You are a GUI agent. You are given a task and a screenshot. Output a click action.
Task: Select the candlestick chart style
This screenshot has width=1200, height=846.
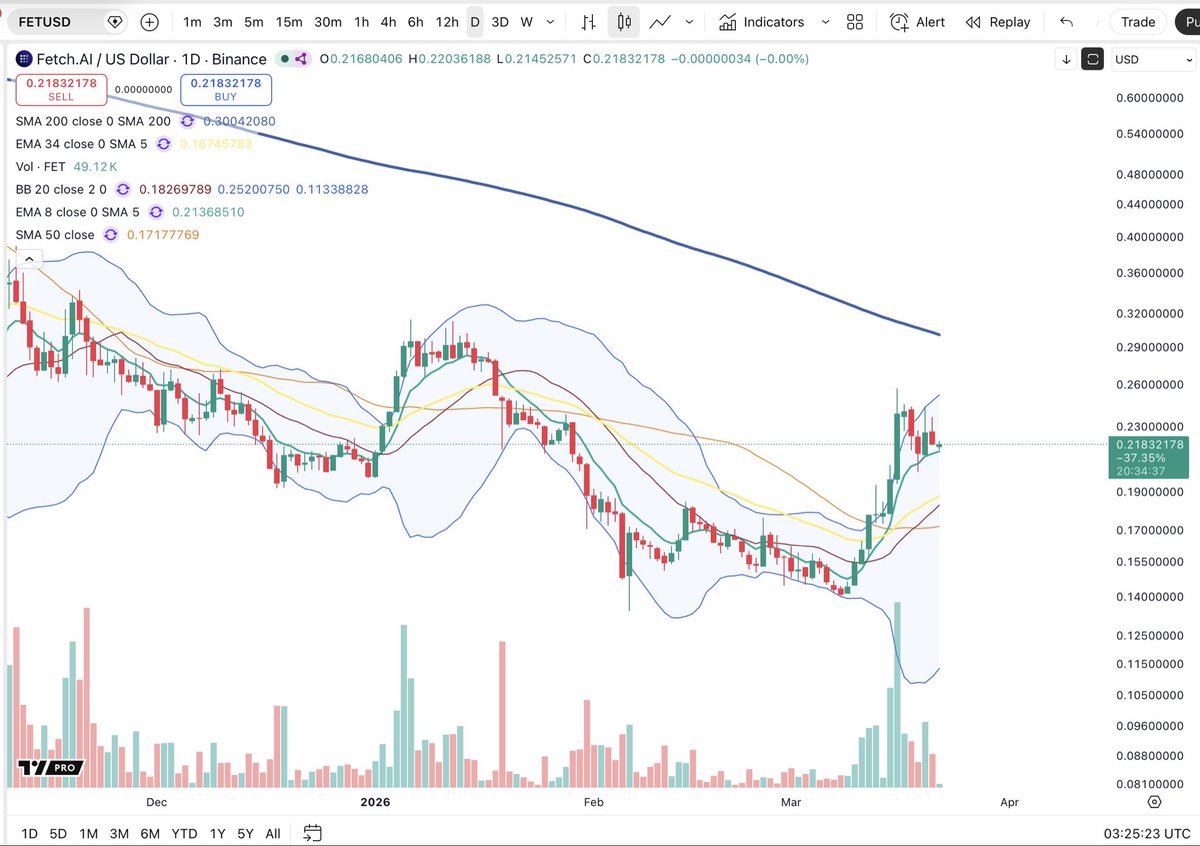625,22
